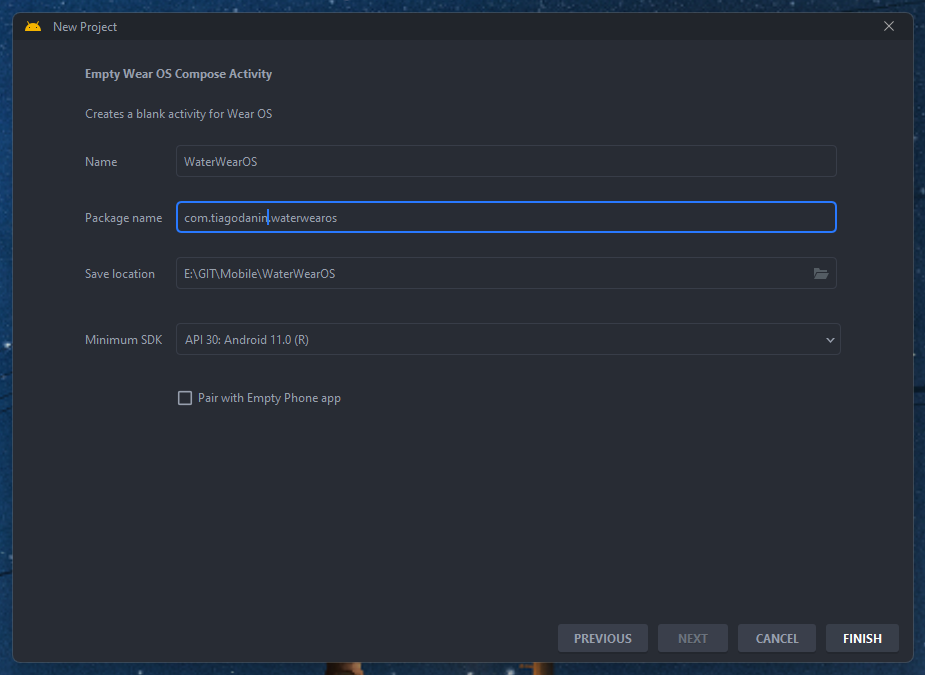The width and height of the screenshot is (925, 675).
Task: Click the 'Creates a blank activity' description text
Action: 178,114
